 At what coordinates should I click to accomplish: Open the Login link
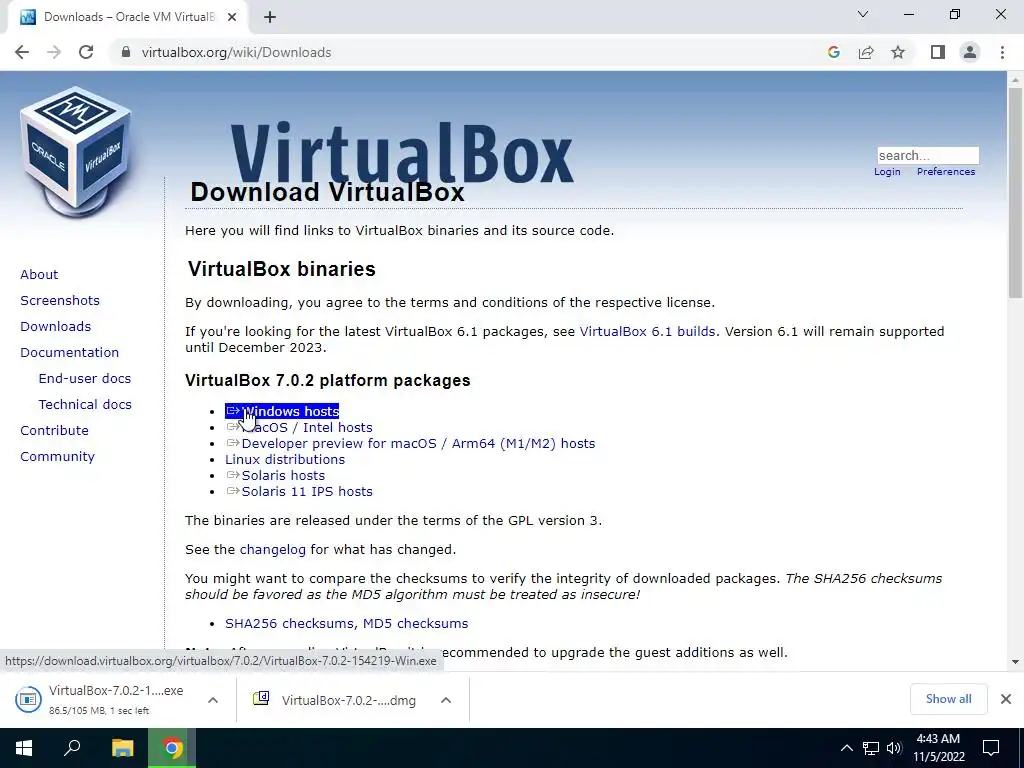coord(887,172)
